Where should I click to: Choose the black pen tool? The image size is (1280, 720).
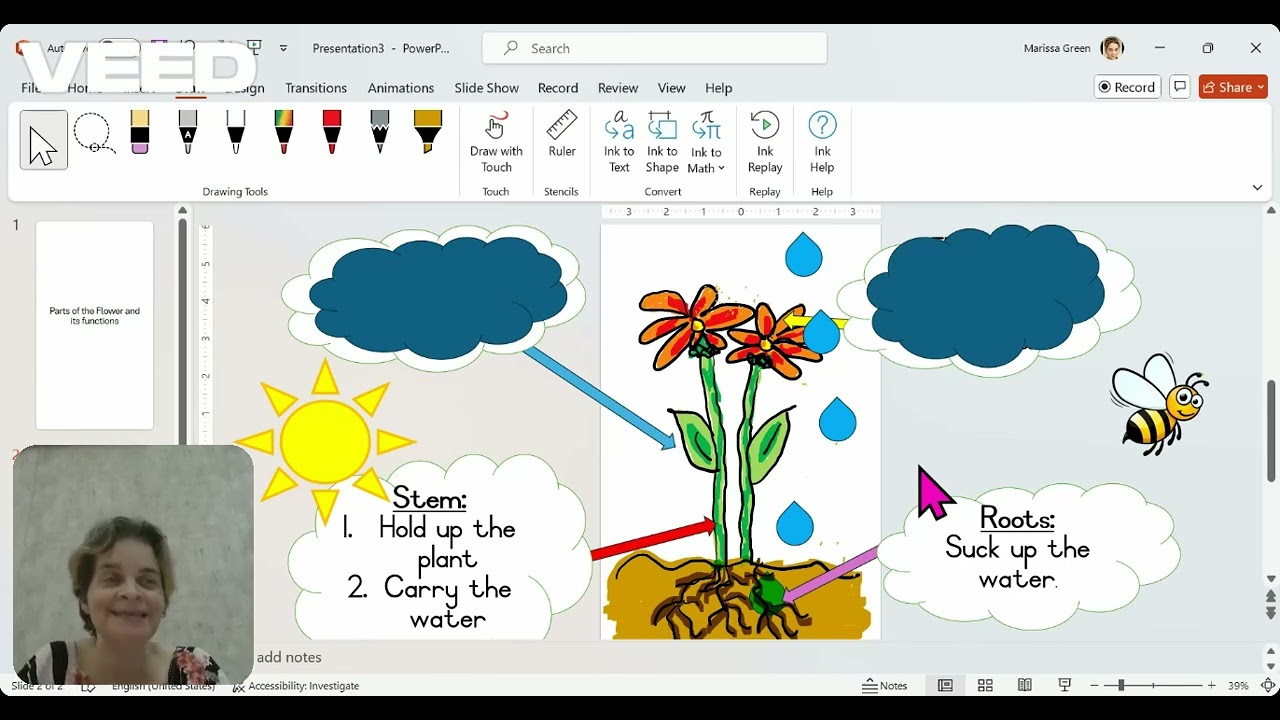(x=235, y=132)
